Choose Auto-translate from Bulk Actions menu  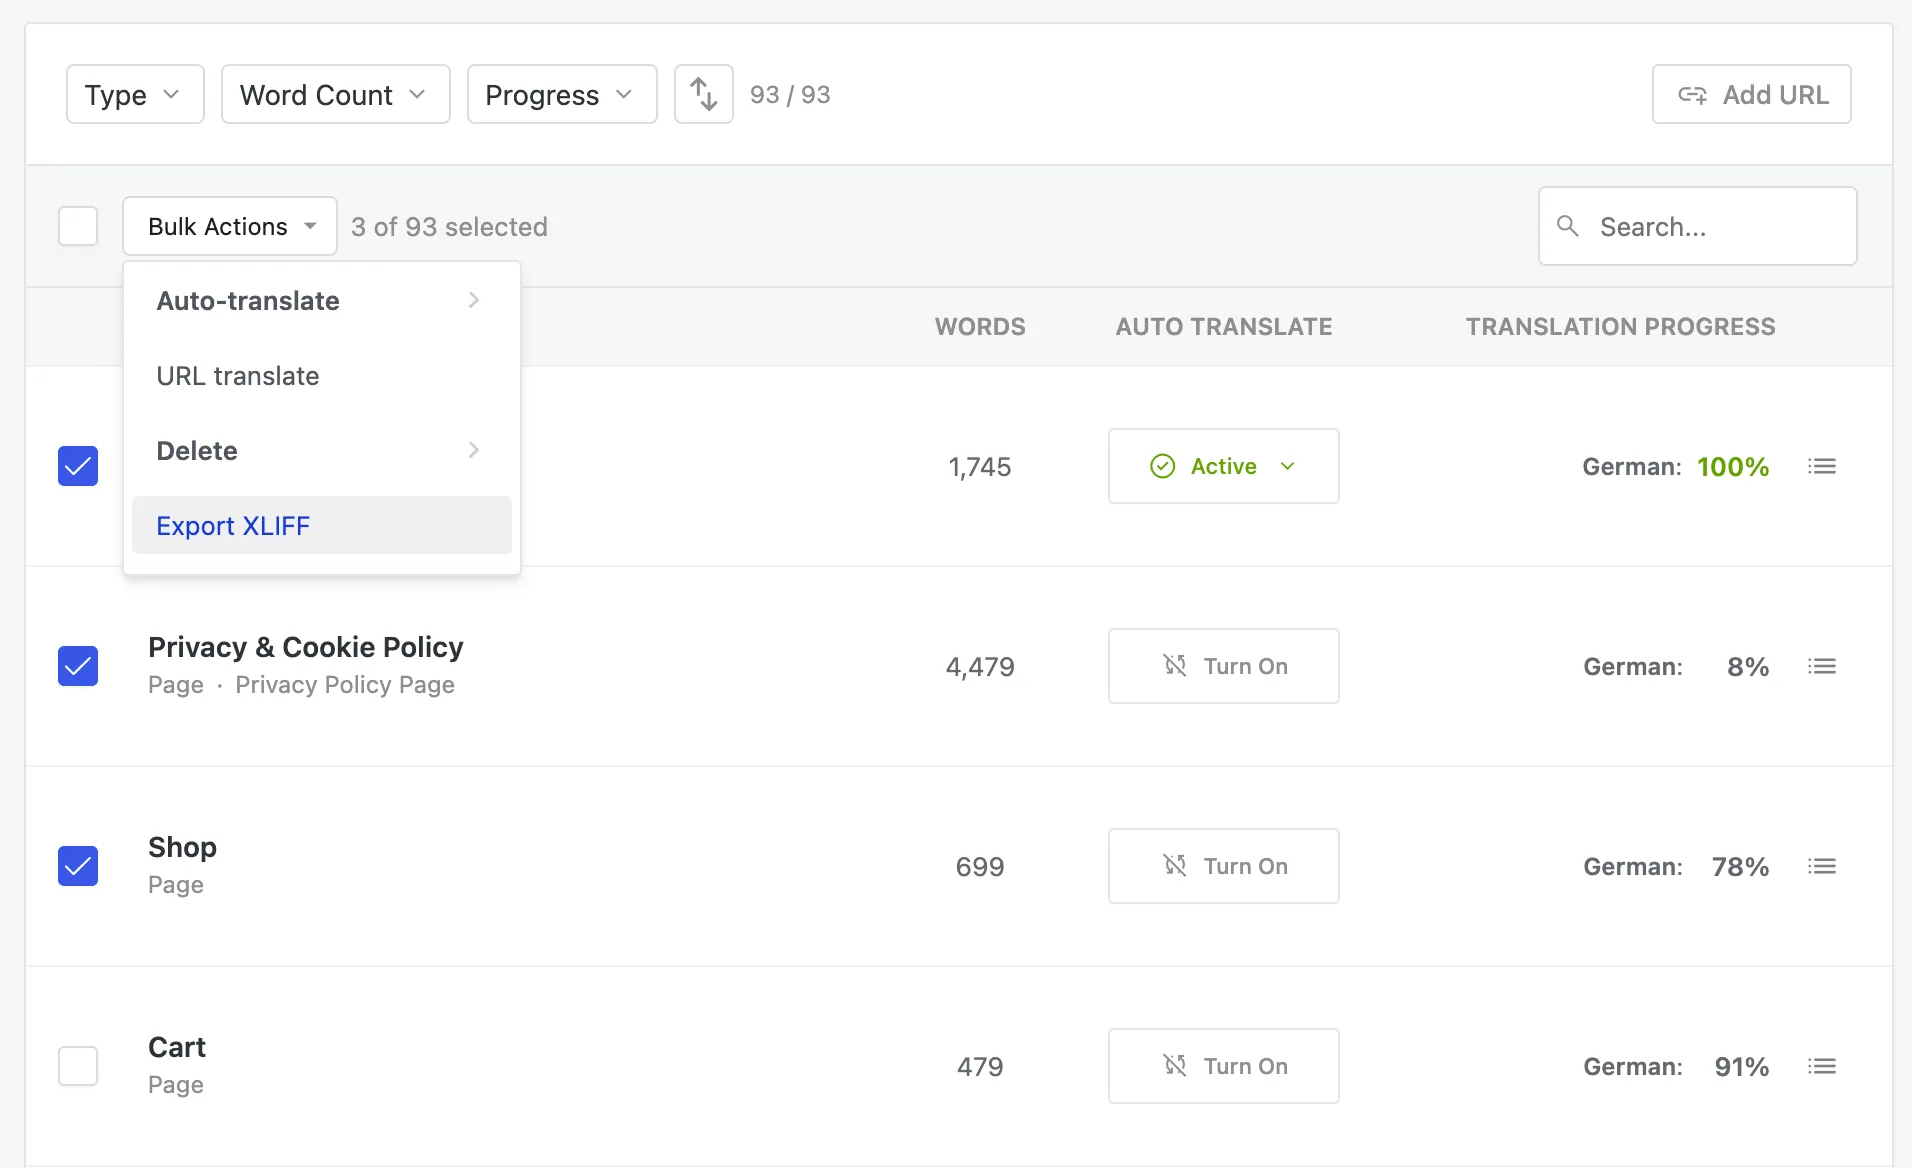[322, 300]
